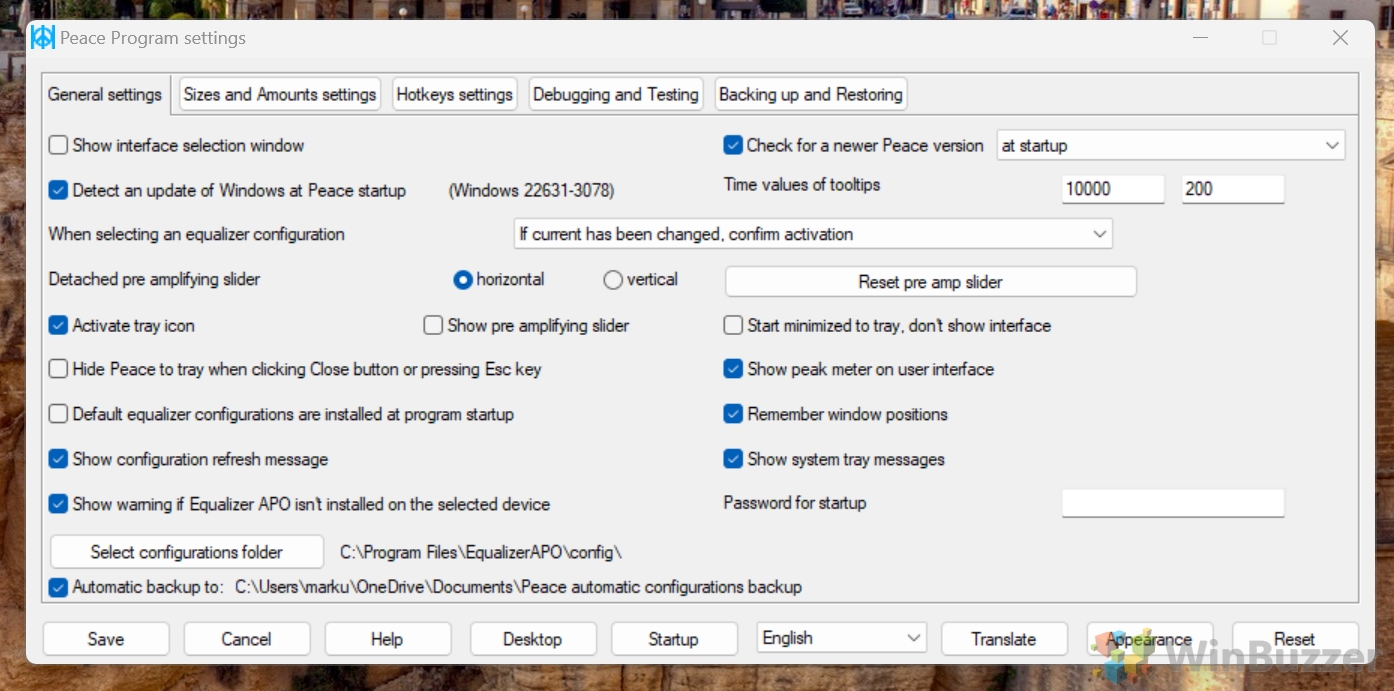
Task: Toggle Detect an update of Windows checkbox
Action: pyautogui.click(x=58, y=190)
